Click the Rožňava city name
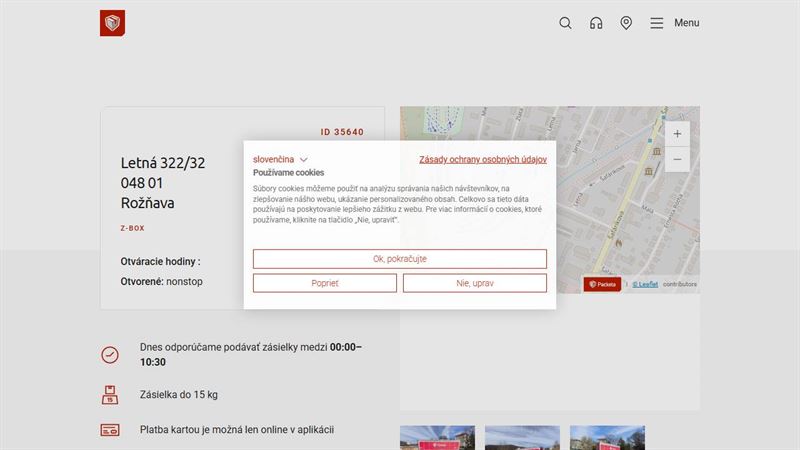 (147, 203)
